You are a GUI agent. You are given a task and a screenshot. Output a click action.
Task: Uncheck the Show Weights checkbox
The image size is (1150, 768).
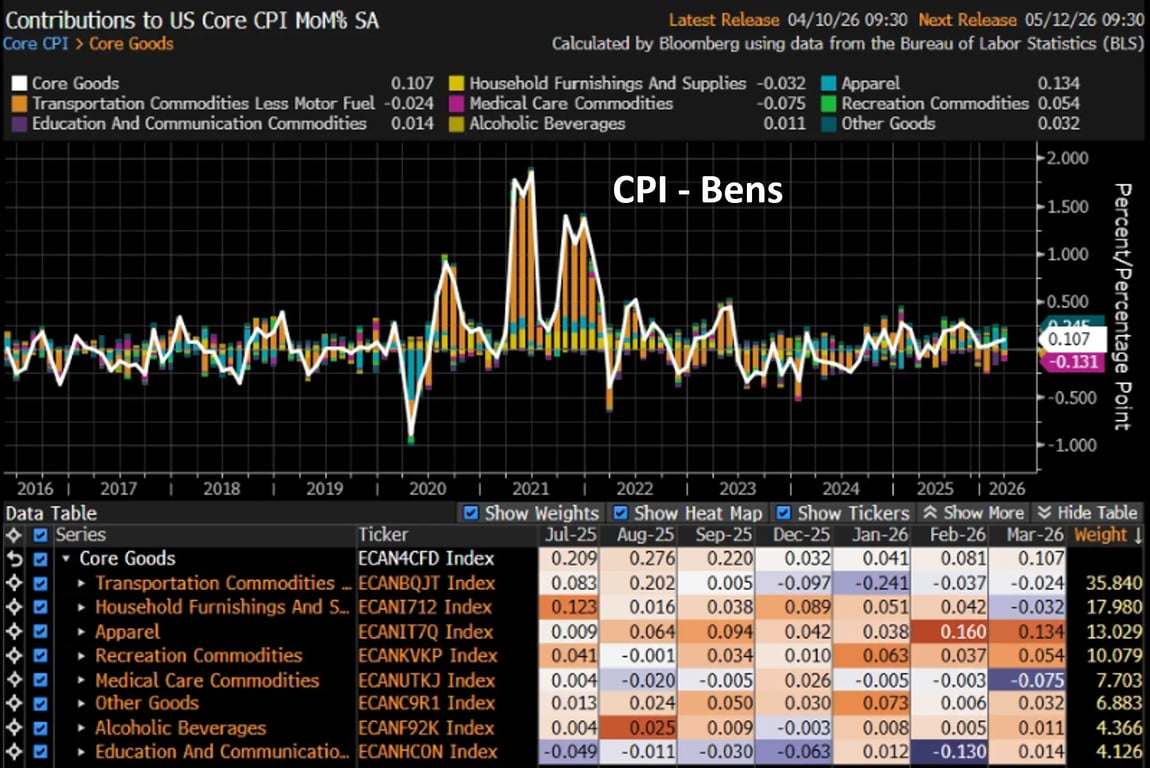pyautogui.click(x=471, y=513)
